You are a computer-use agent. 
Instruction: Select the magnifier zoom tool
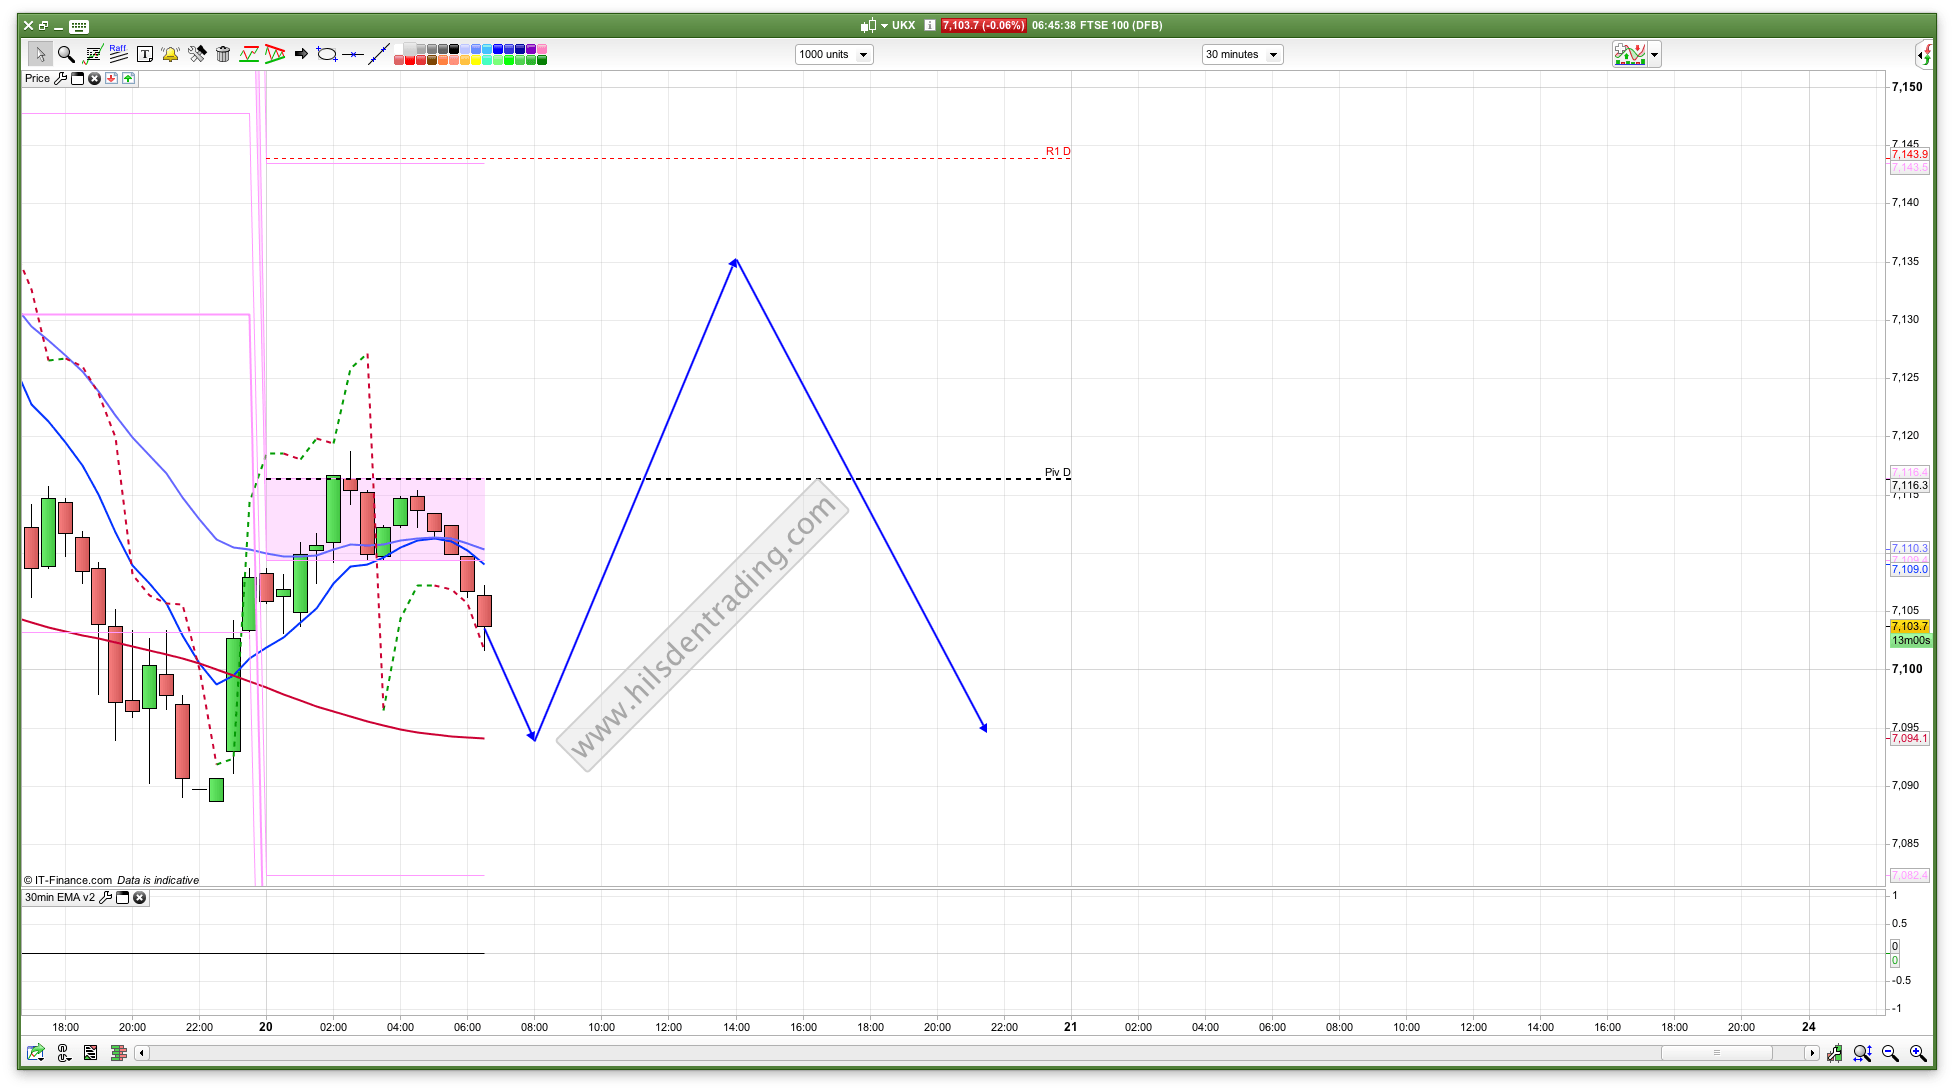click(66, 54)
